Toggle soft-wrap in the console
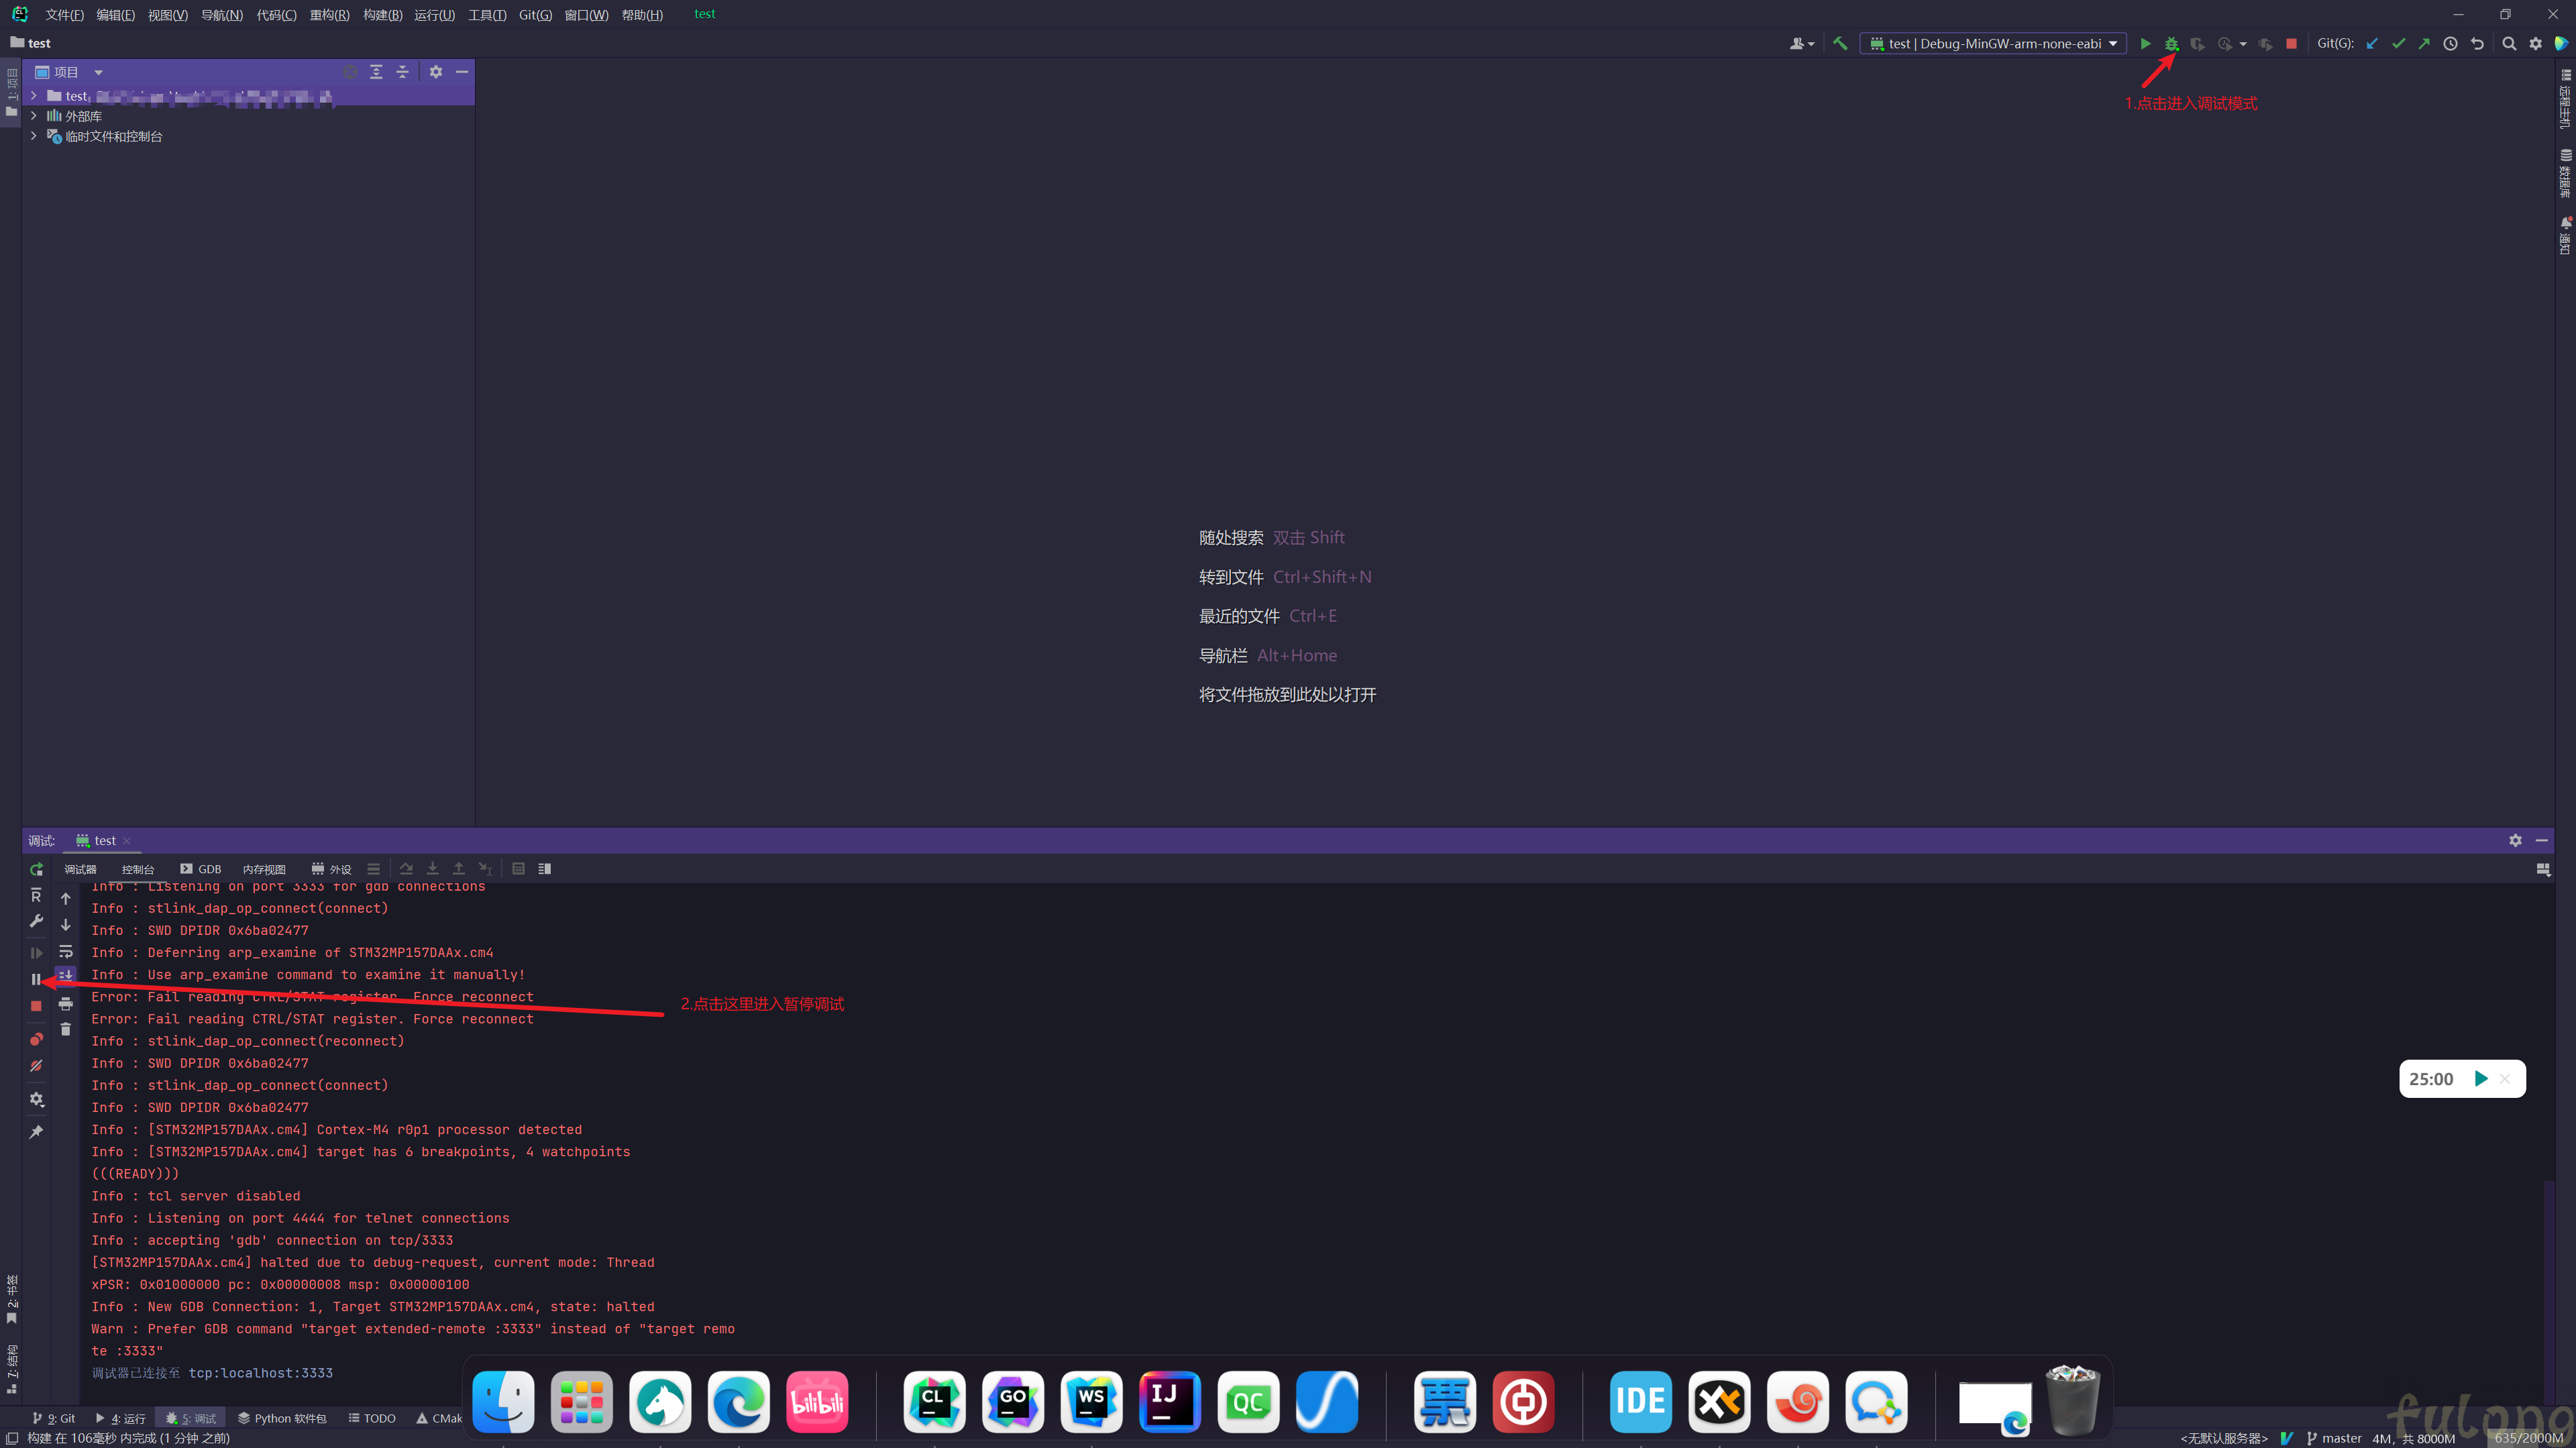 coord(66,951)
